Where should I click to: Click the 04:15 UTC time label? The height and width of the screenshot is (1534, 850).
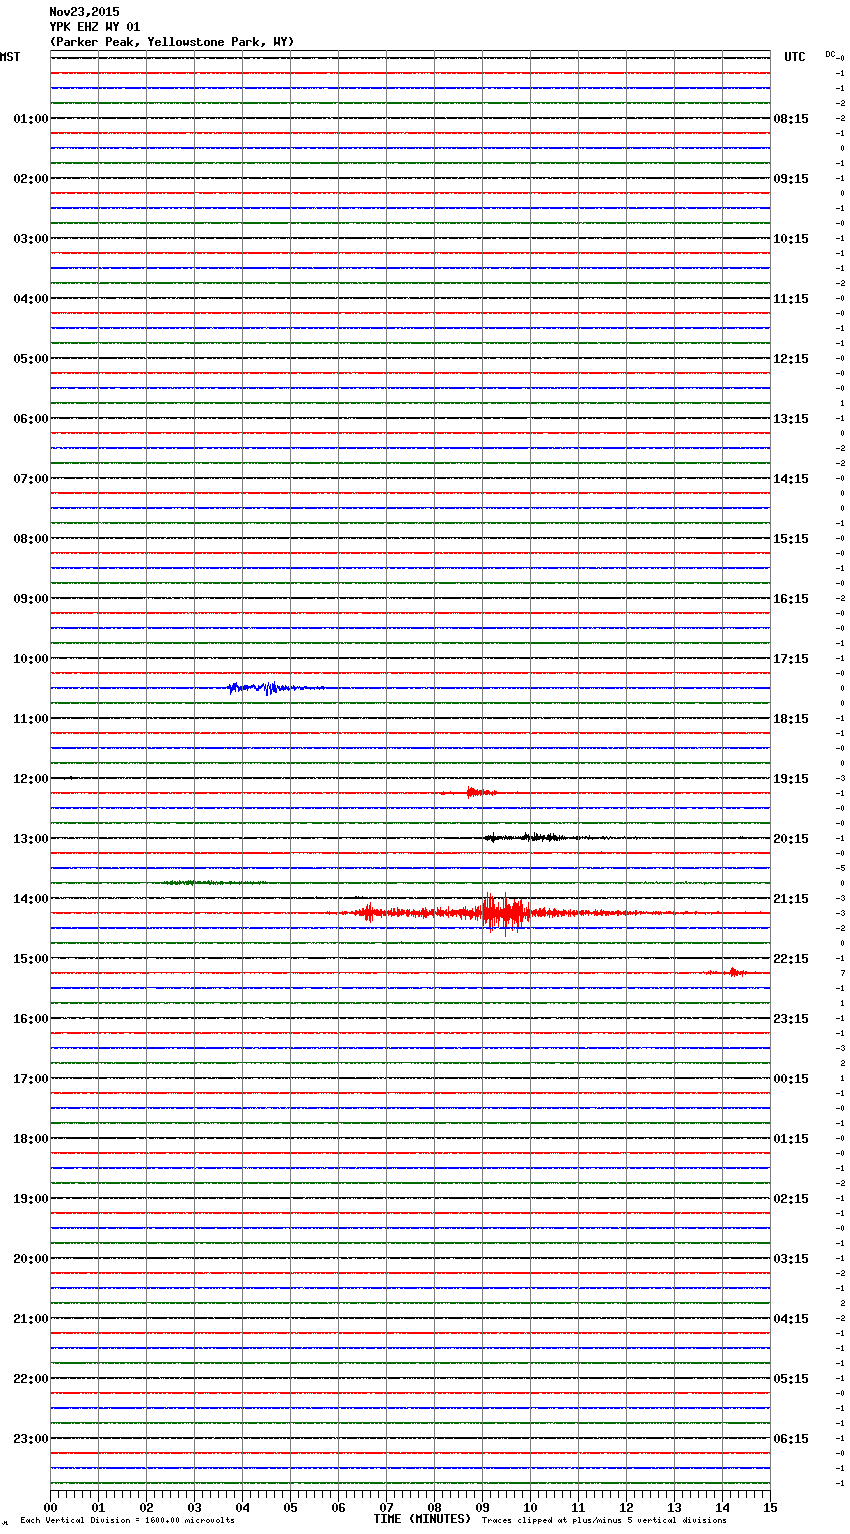click(x=791, y=1319)
